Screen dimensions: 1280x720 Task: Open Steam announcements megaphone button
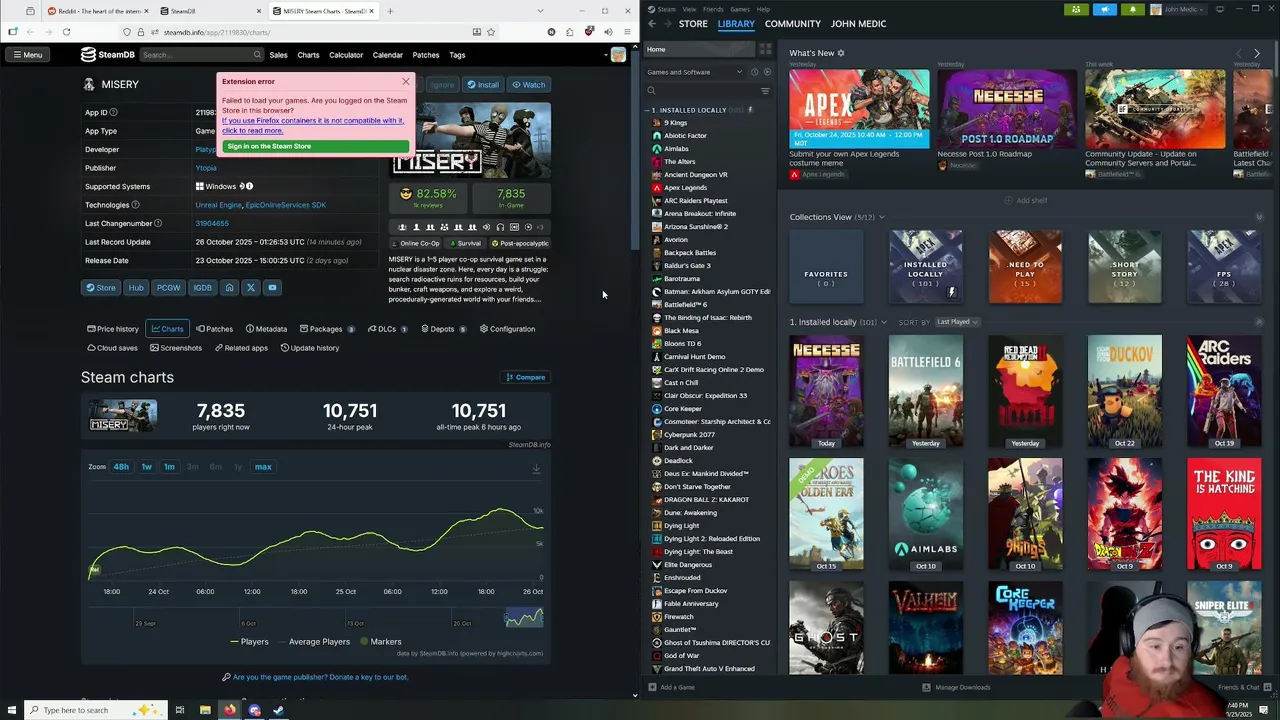tap(1105, 9)
